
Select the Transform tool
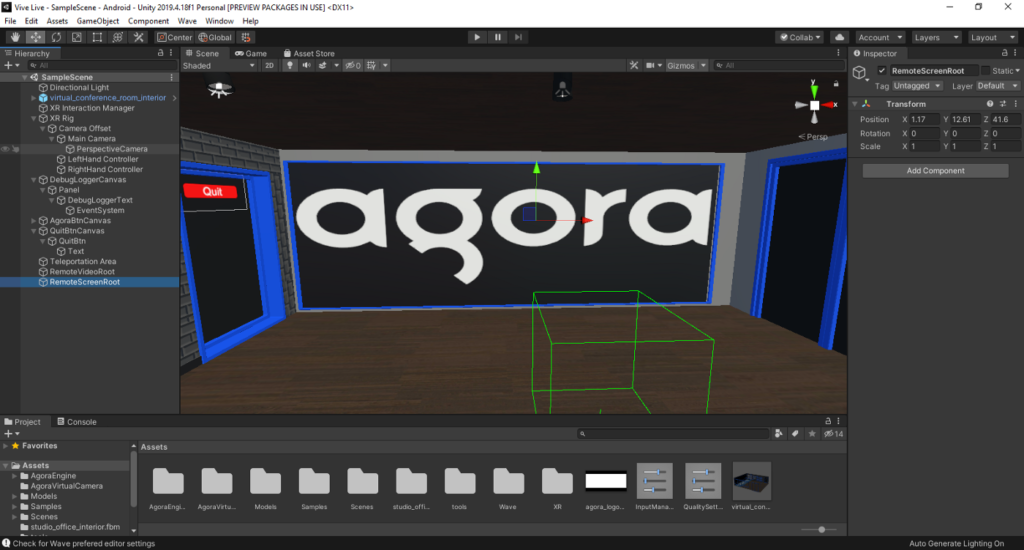[x=118, y=37]
